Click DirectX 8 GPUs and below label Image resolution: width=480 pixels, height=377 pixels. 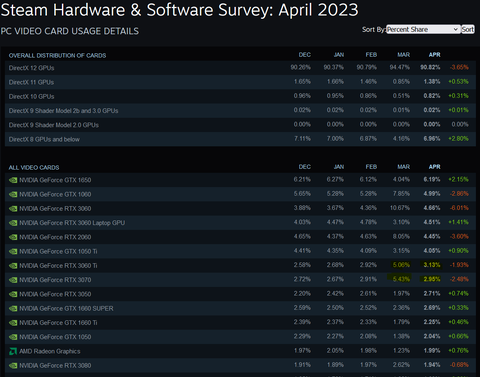coord(44,139)
